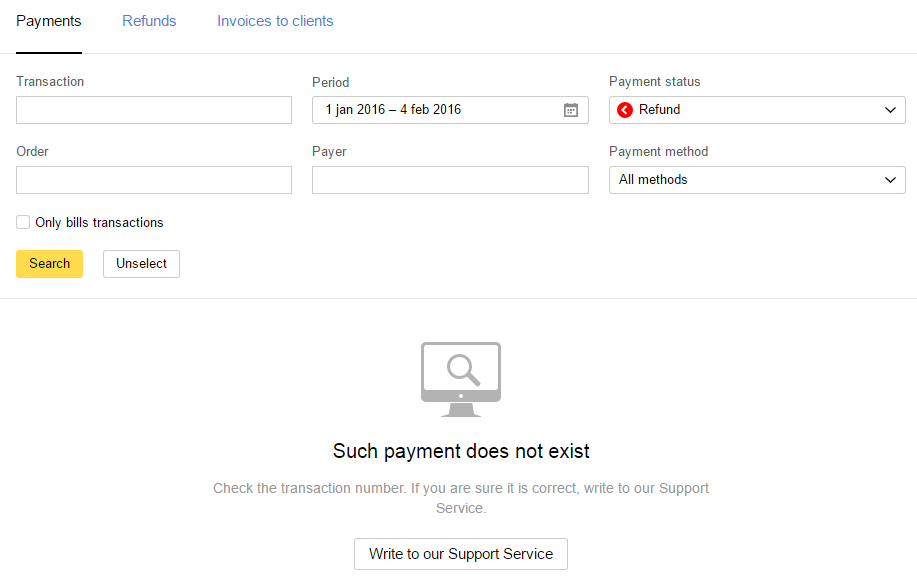This screenshot has height=581, width=917.
Task: Click the red Refund status icon
Action: 625,110
